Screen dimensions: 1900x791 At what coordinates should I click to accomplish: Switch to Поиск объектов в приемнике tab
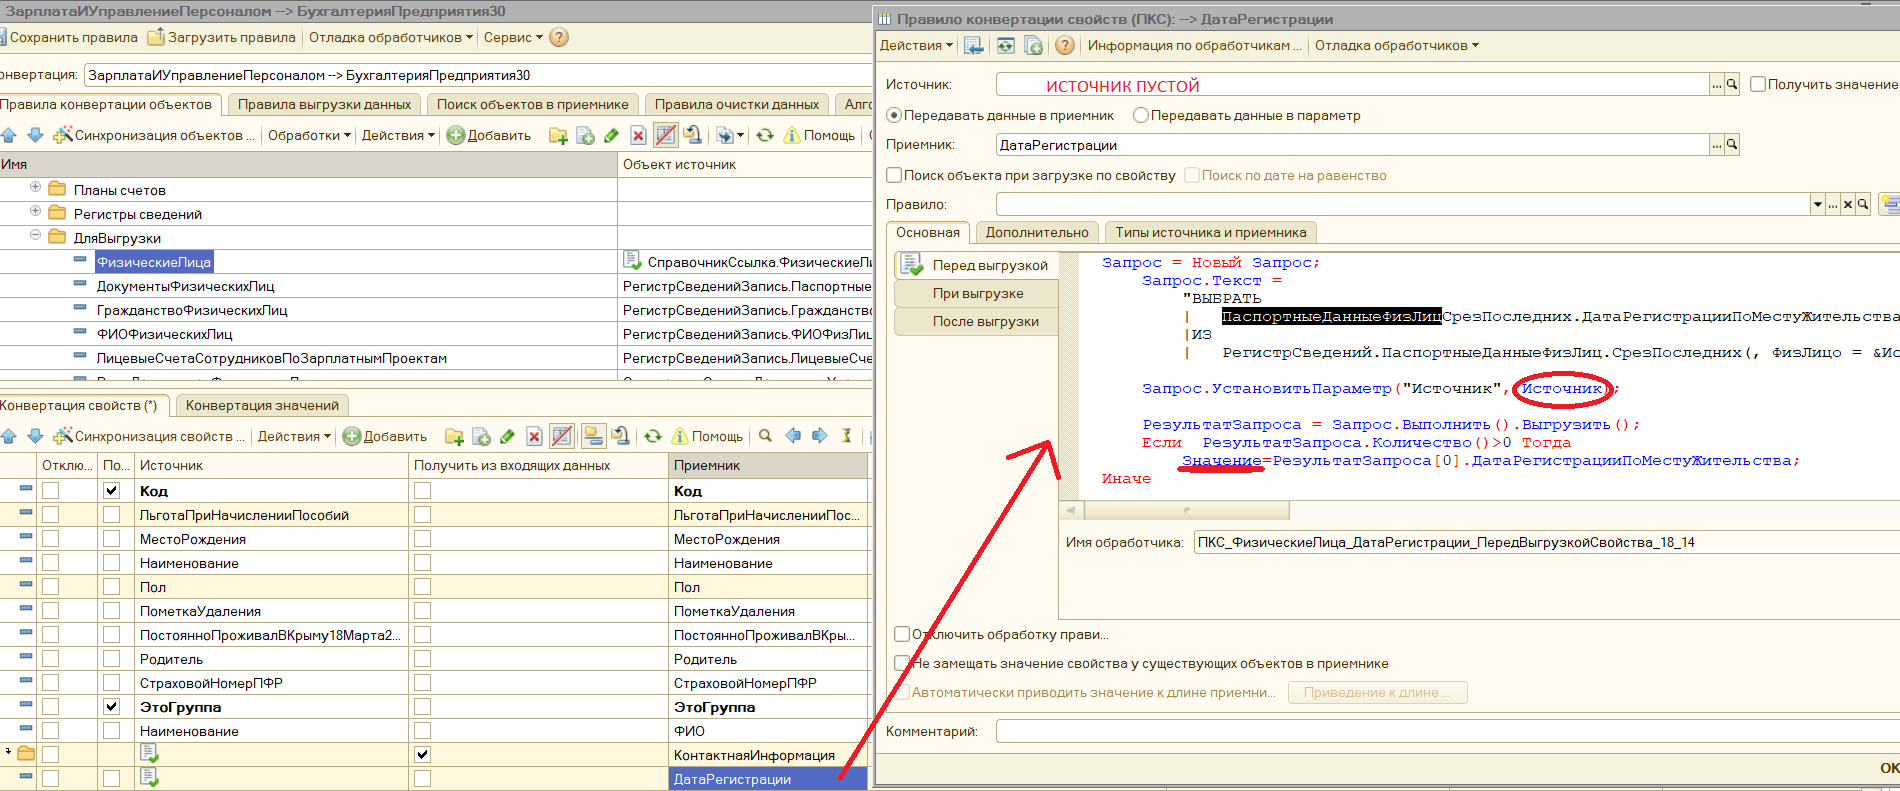[533, 104]
